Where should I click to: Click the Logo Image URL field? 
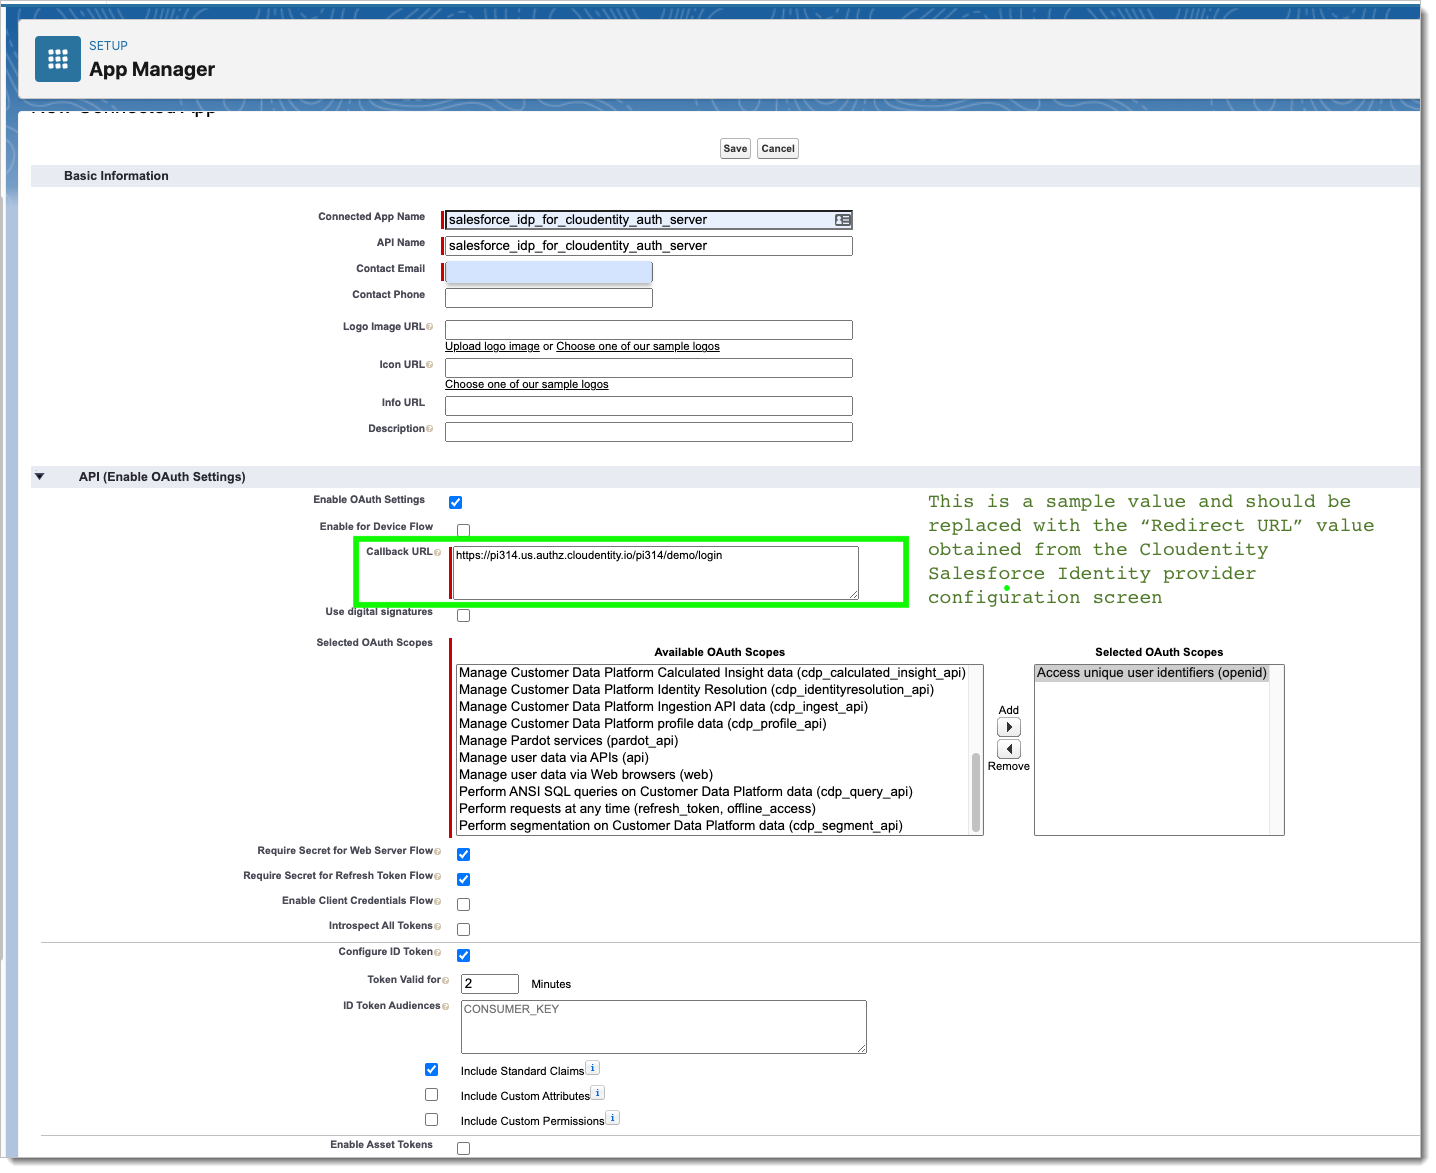648,330
